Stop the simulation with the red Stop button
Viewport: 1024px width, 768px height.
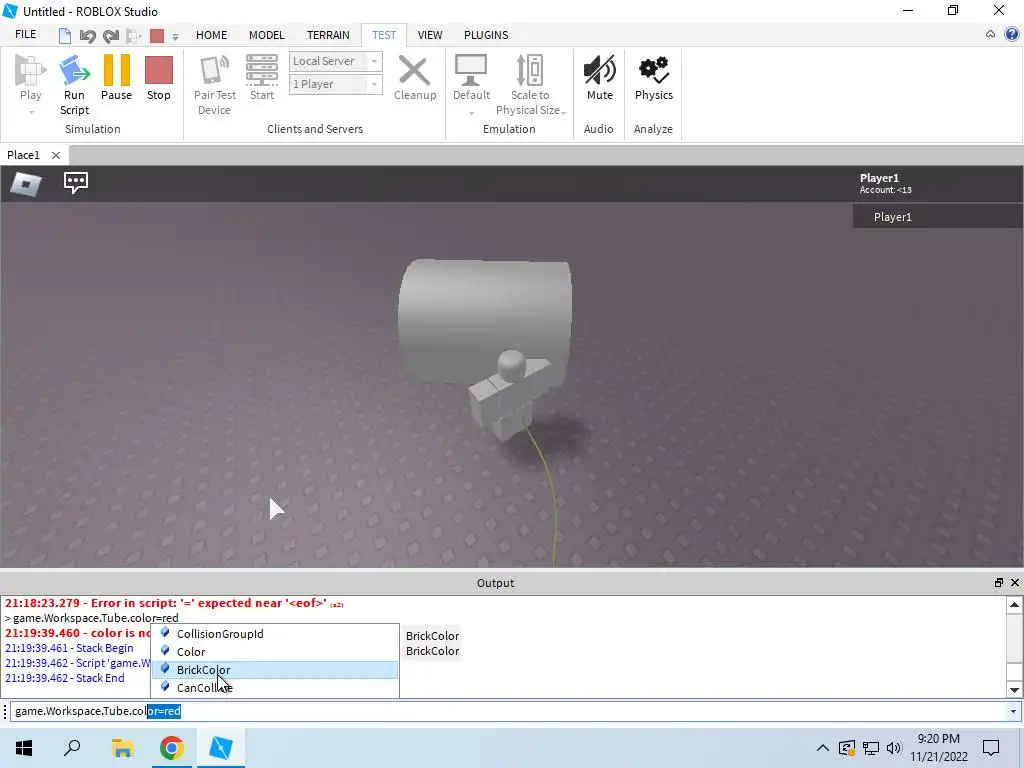[159, 70]
